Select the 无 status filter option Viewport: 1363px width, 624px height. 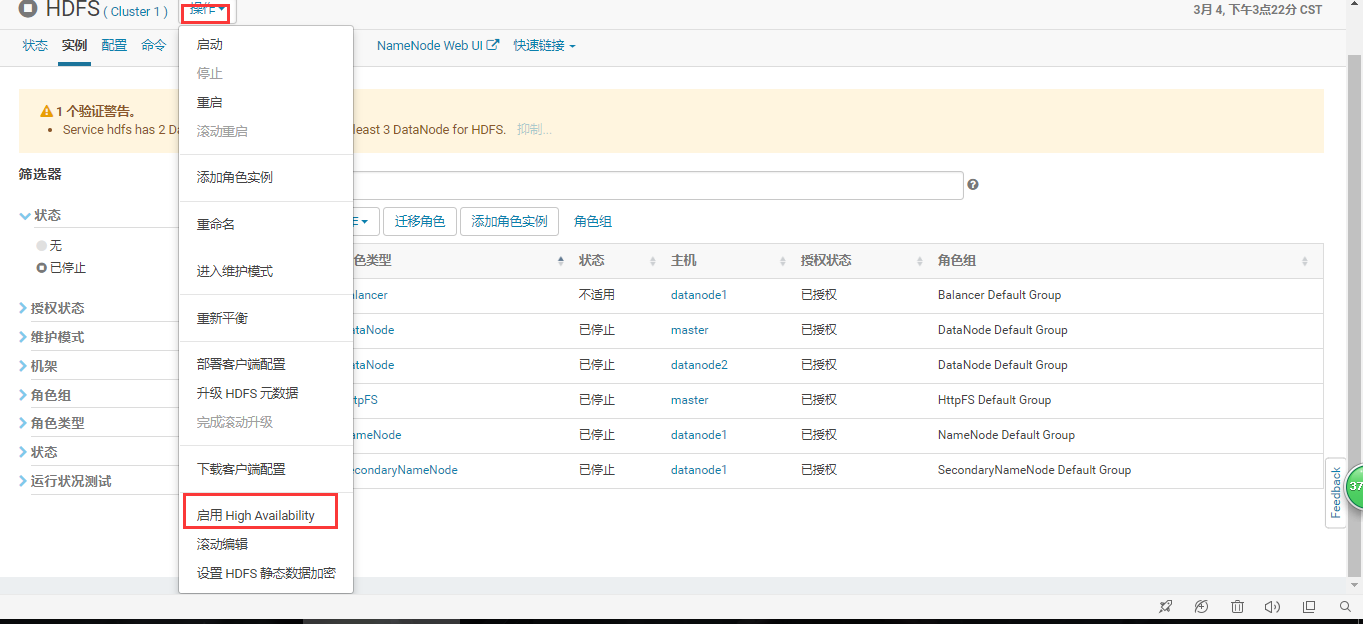tap(49, 245)
